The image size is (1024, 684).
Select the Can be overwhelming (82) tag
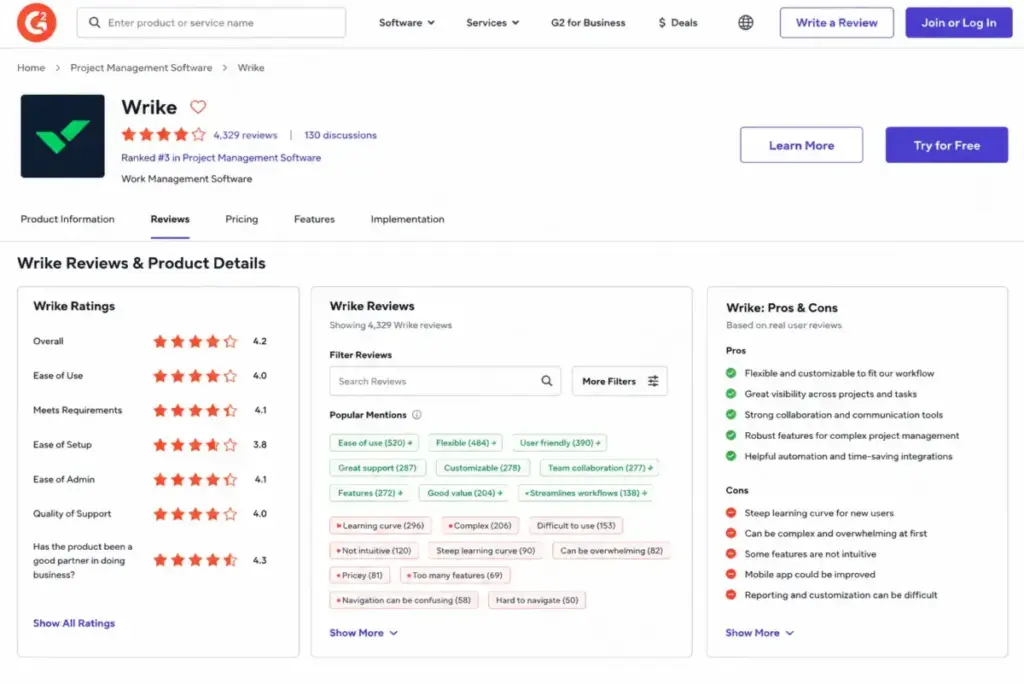coord(611,551)
